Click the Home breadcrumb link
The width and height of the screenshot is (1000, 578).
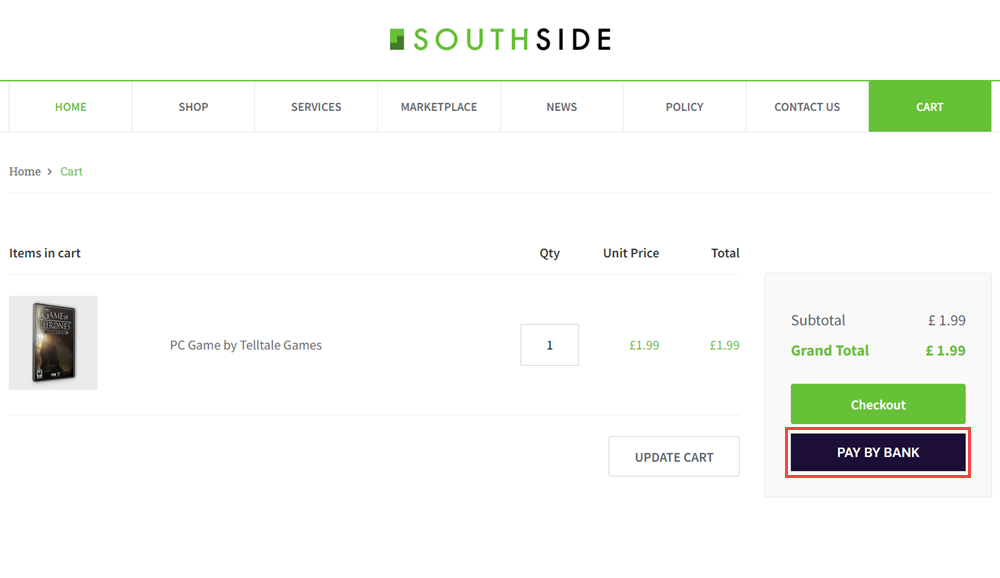point(25,172)
